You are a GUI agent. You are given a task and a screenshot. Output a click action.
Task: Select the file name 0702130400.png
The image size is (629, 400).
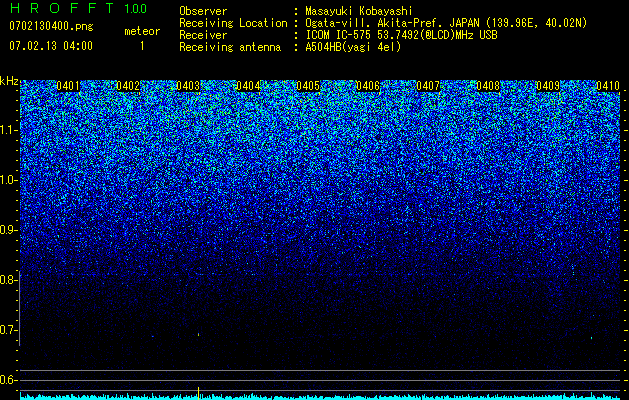pos(51,26)
